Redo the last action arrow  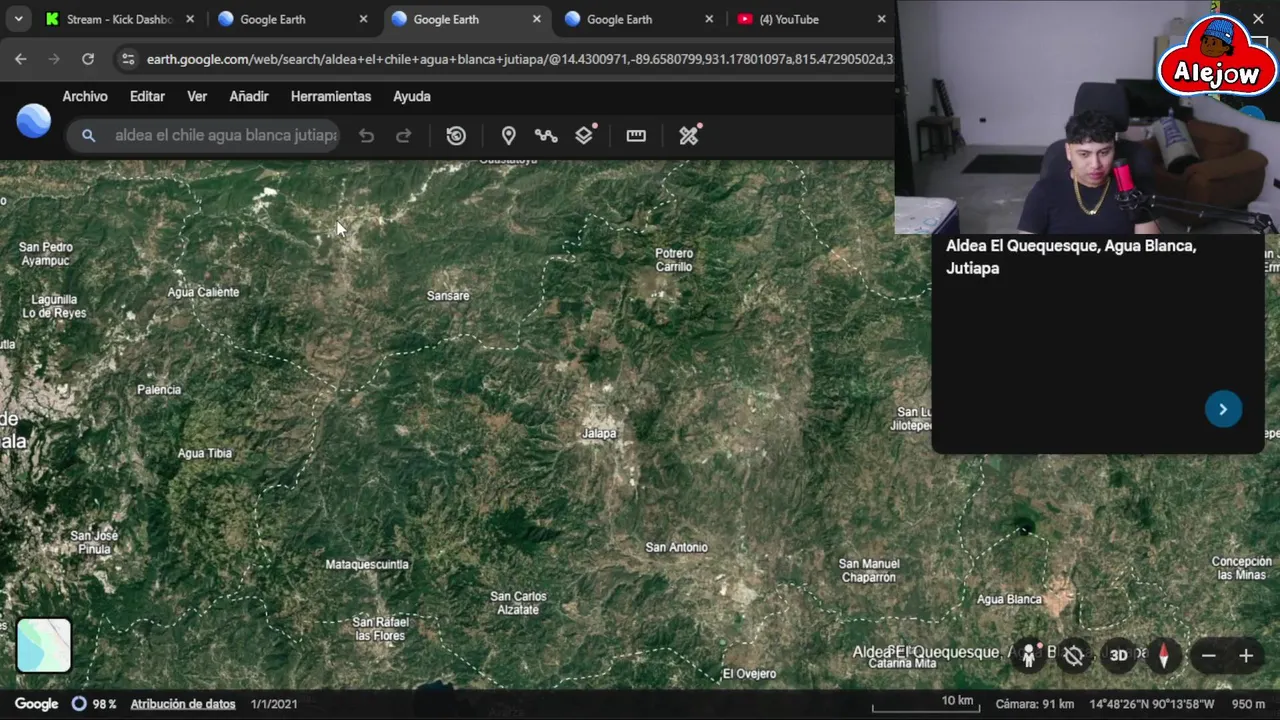click(x=403, y=136)
